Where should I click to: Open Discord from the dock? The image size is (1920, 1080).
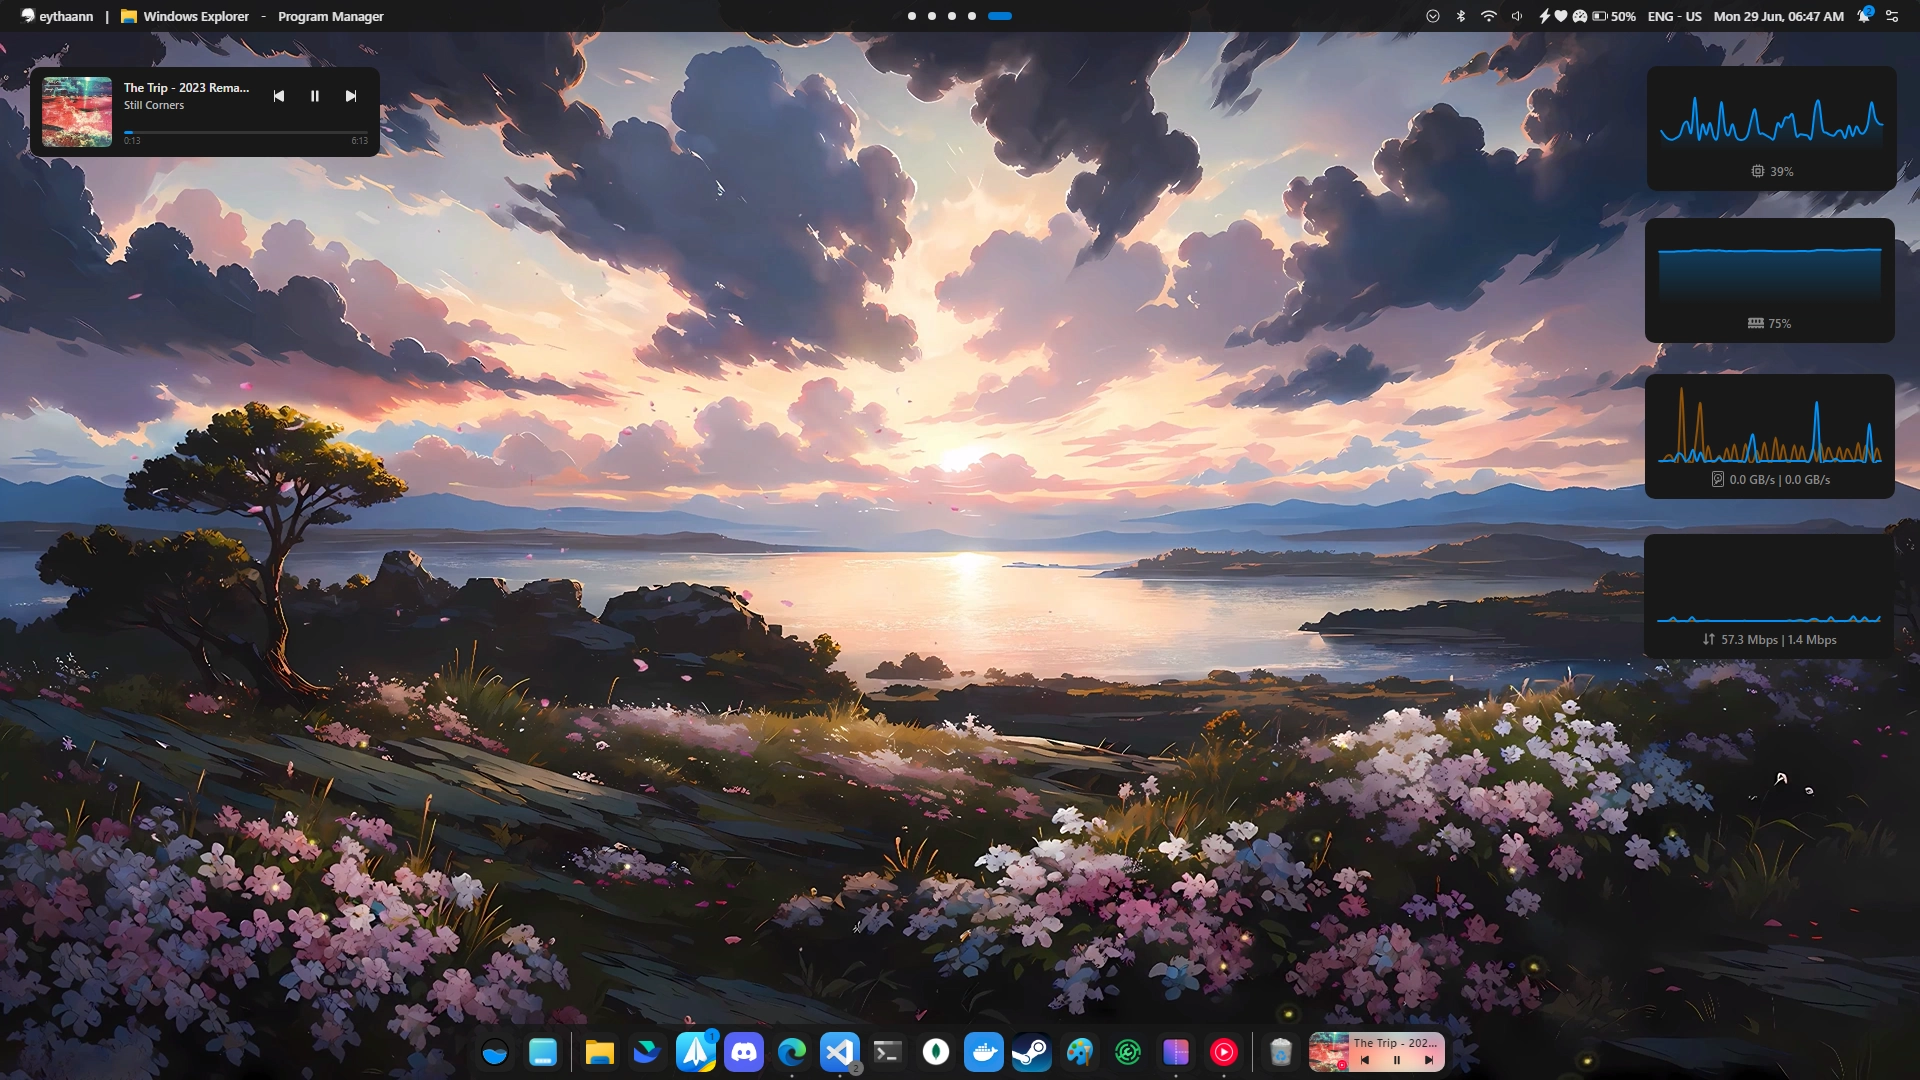tap(744, 1052)
